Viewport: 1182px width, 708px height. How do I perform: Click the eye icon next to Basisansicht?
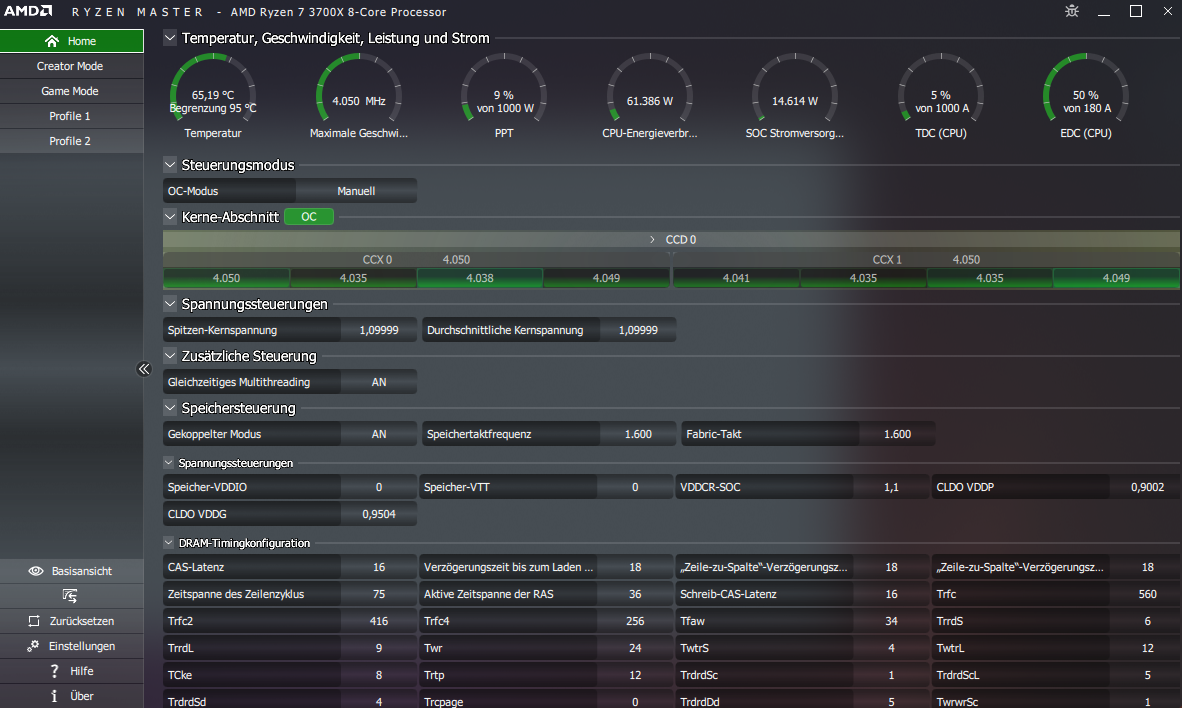(x=35, y=571)
